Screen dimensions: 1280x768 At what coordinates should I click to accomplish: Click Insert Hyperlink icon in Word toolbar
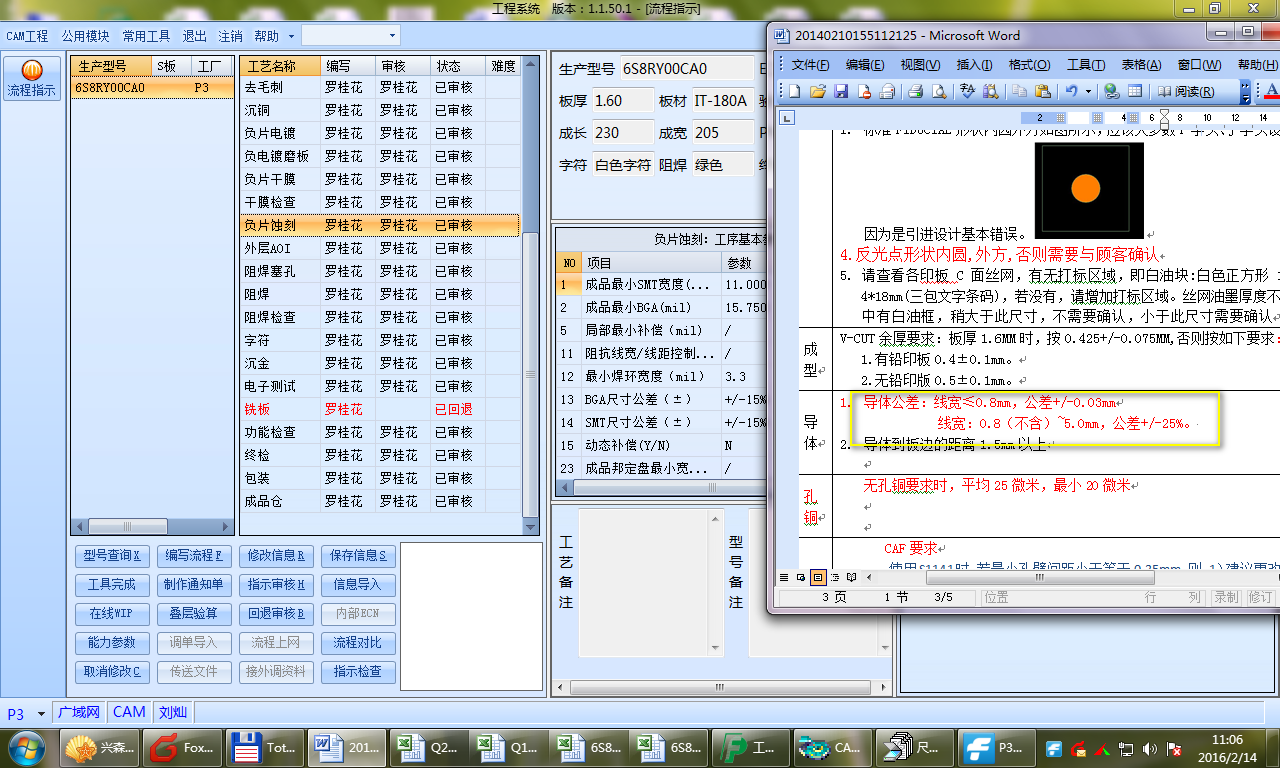point(1111,91)
